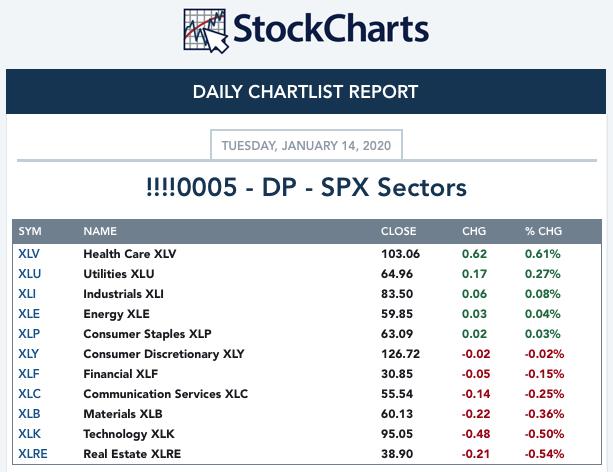Open the XLK symbol link

29,434
